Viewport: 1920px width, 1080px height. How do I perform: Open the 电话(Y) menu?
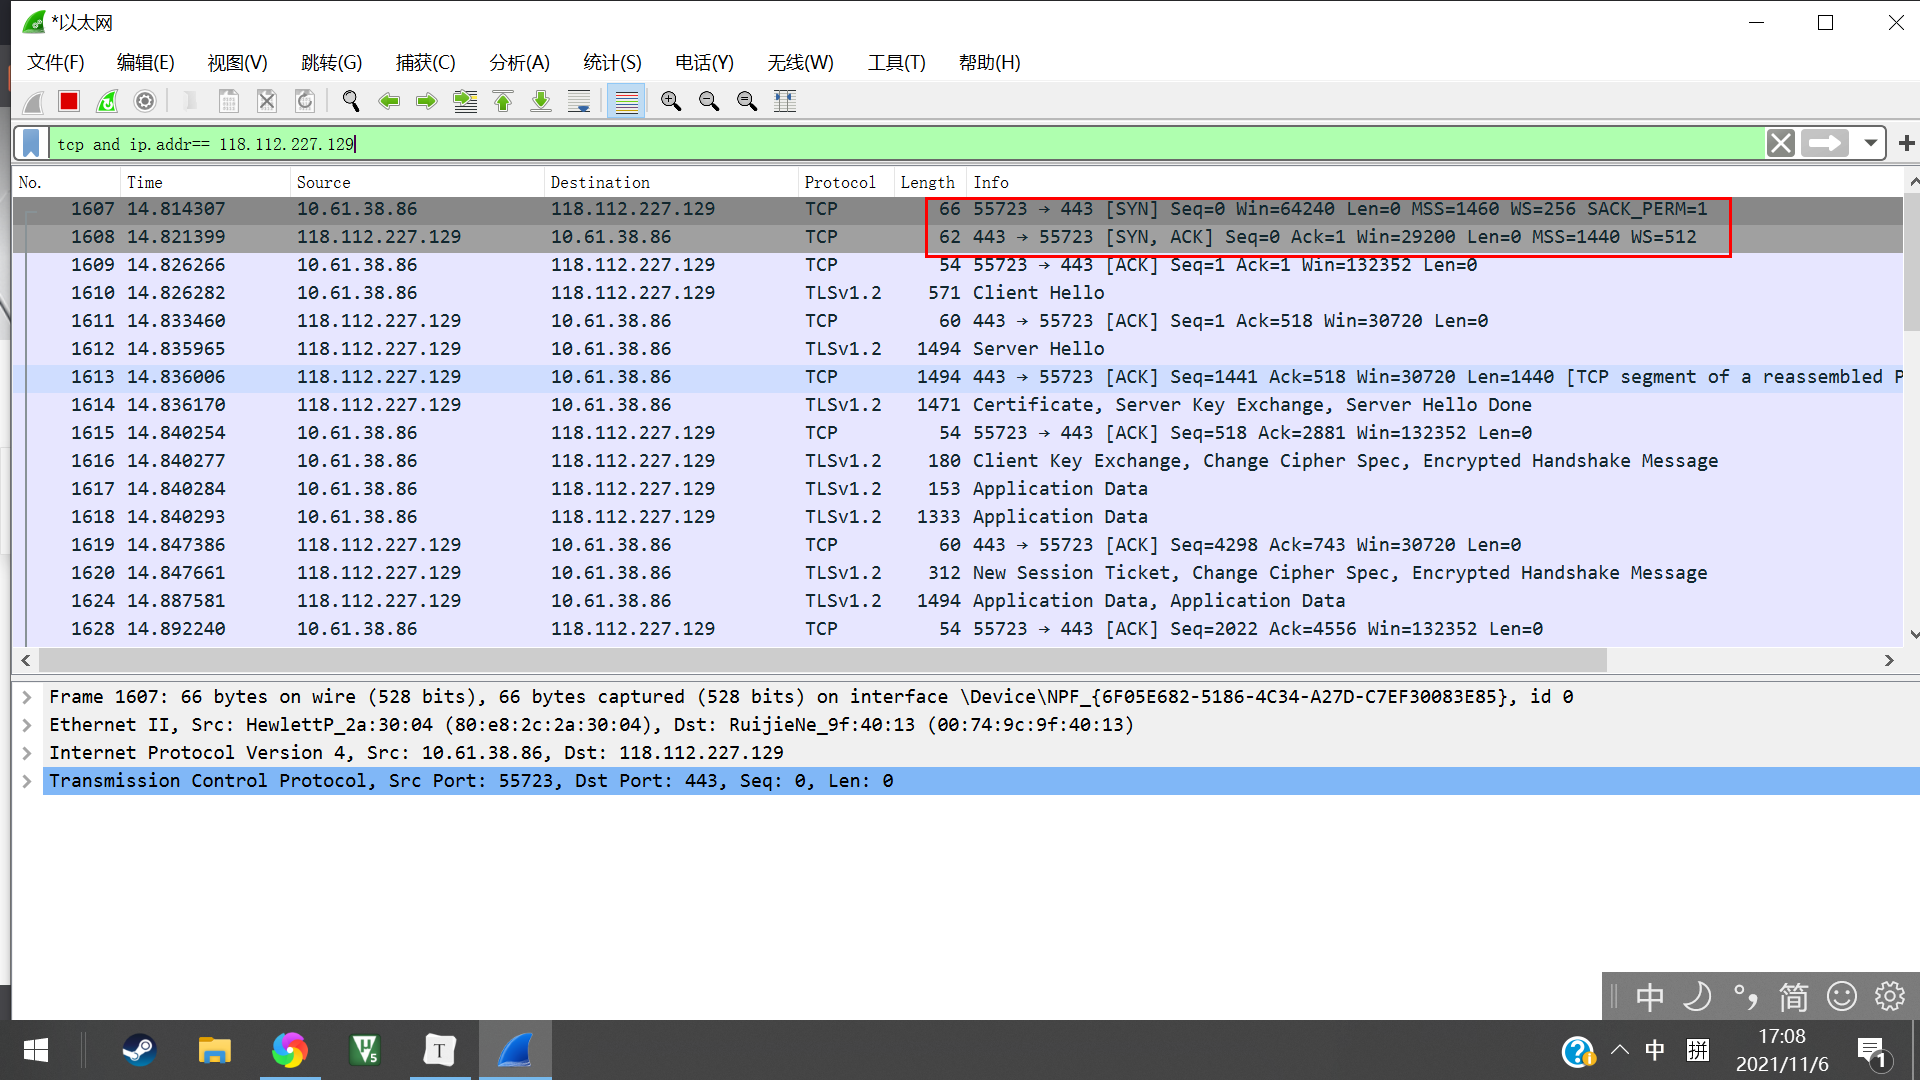click(x=704, y=62)
